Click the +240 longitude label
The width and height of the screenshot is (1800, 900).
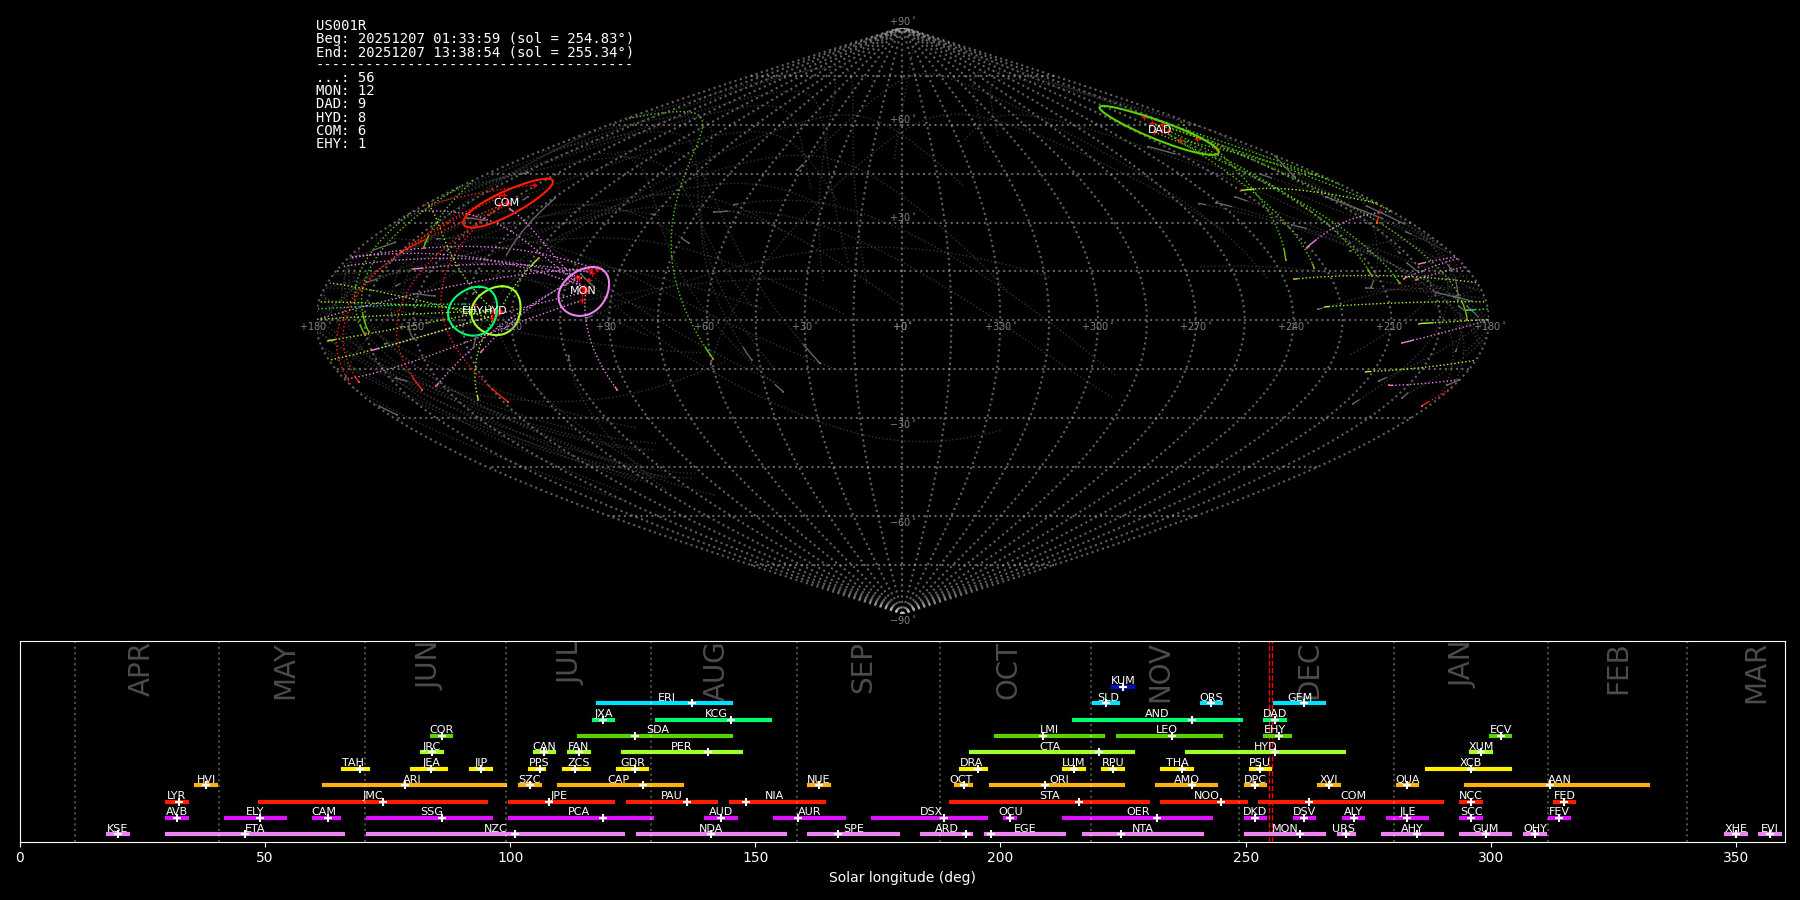coord(1291,327)
